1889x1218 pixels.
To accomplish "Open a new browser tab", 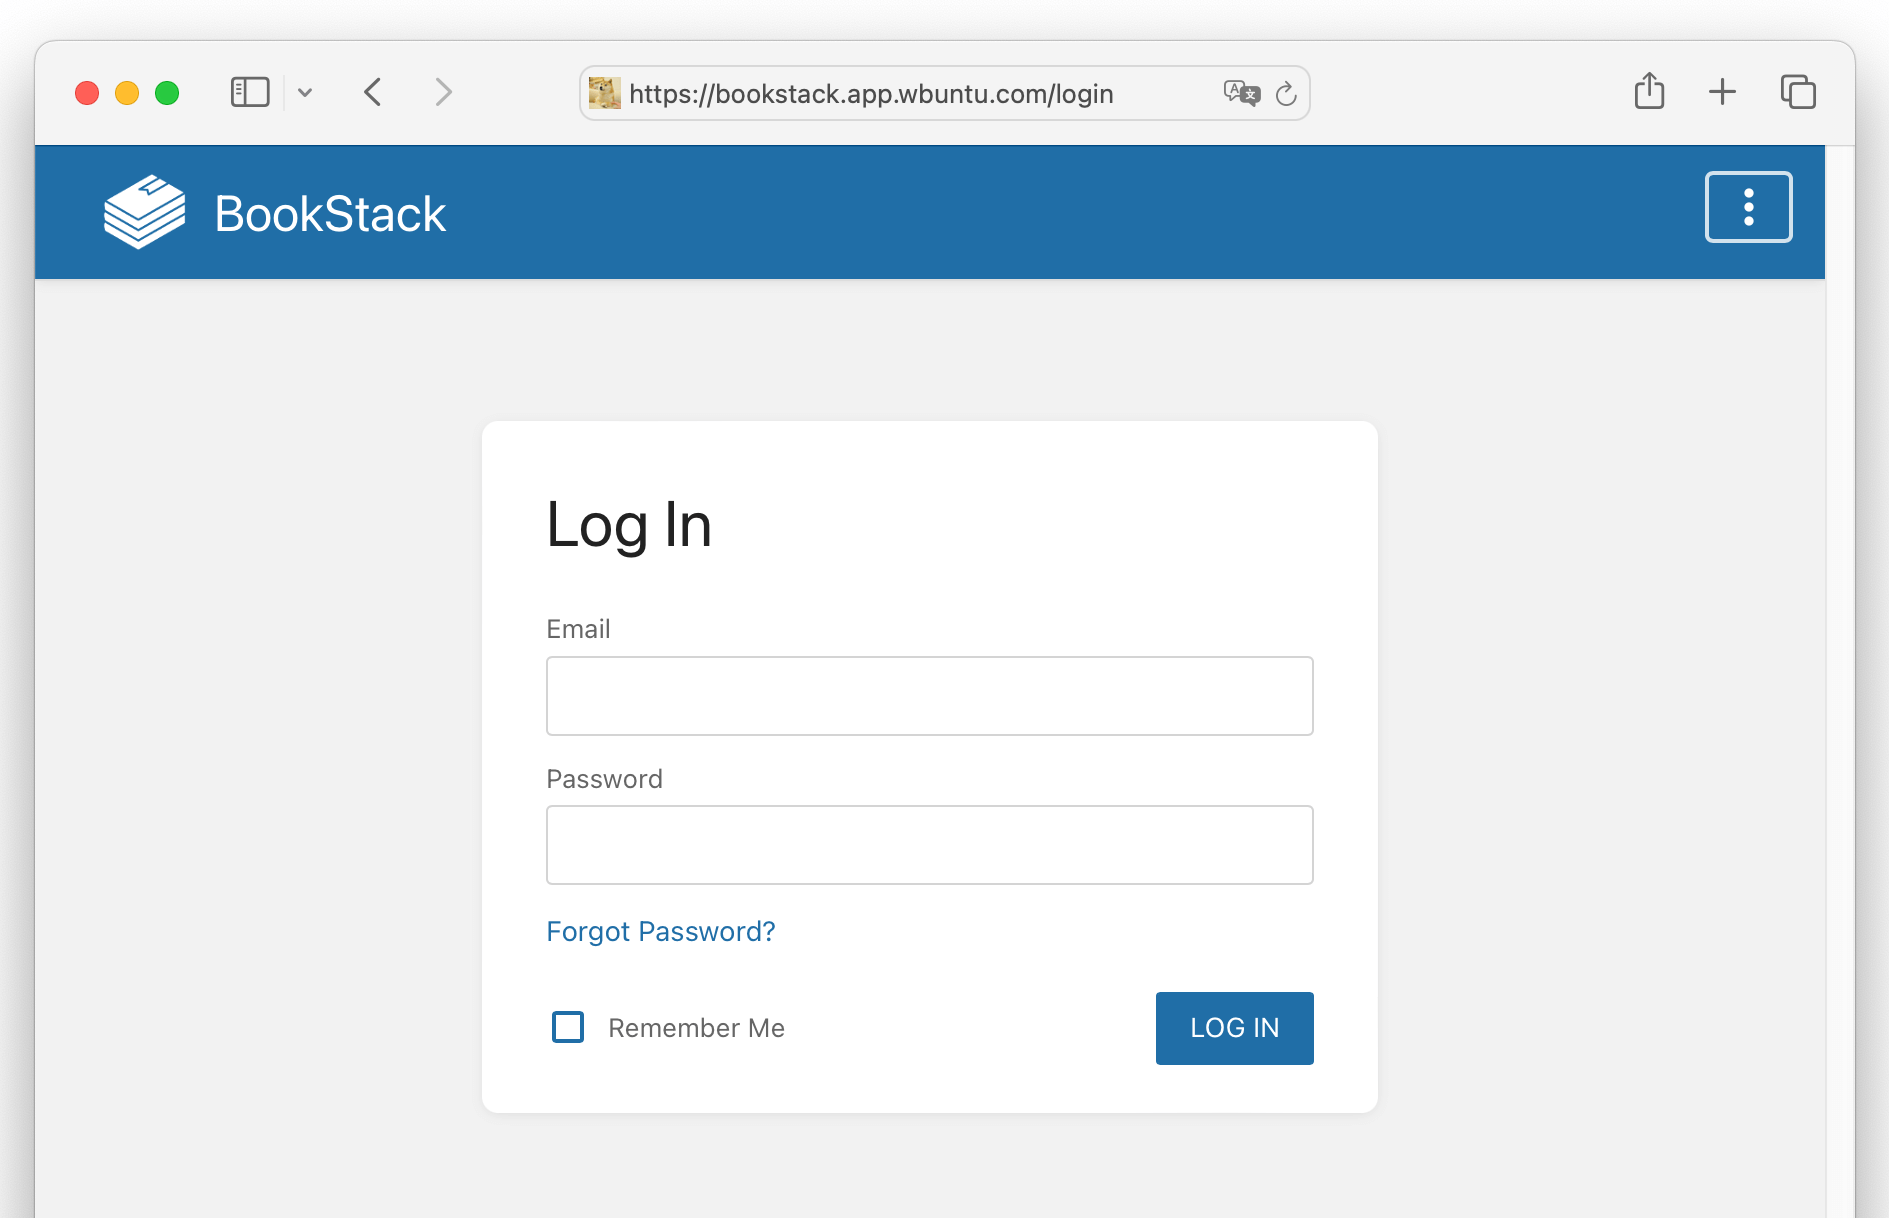I will click(x=1722, y=93).
